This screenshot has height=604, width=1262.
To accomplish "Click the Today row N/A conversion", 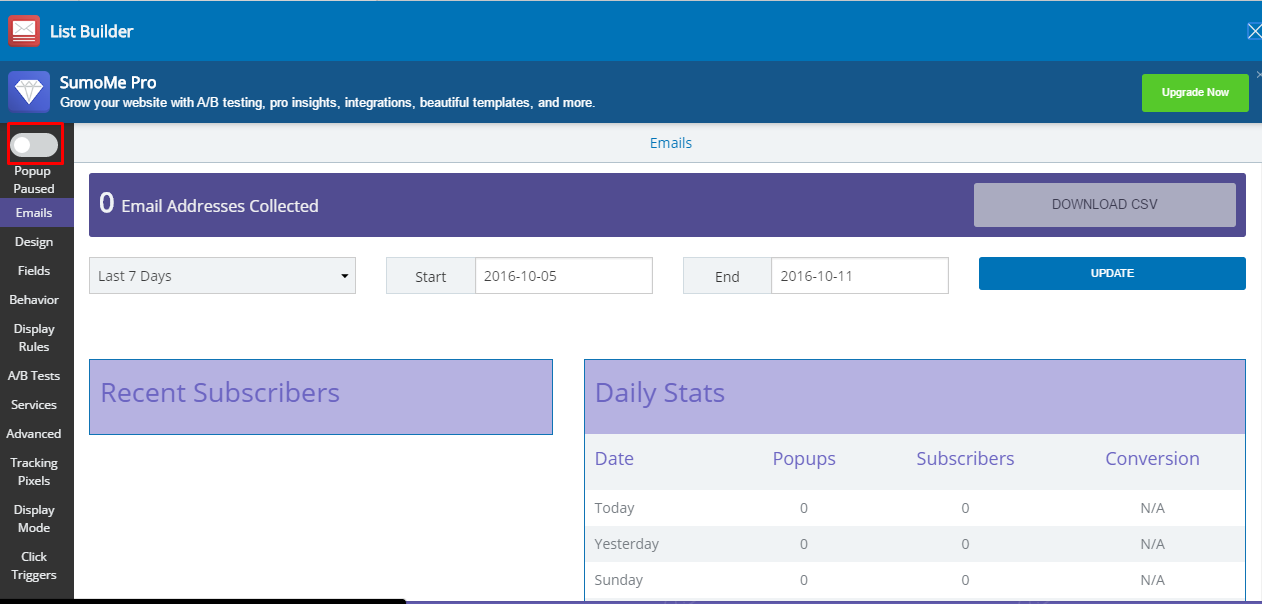I will click(x=1153, y=508).
